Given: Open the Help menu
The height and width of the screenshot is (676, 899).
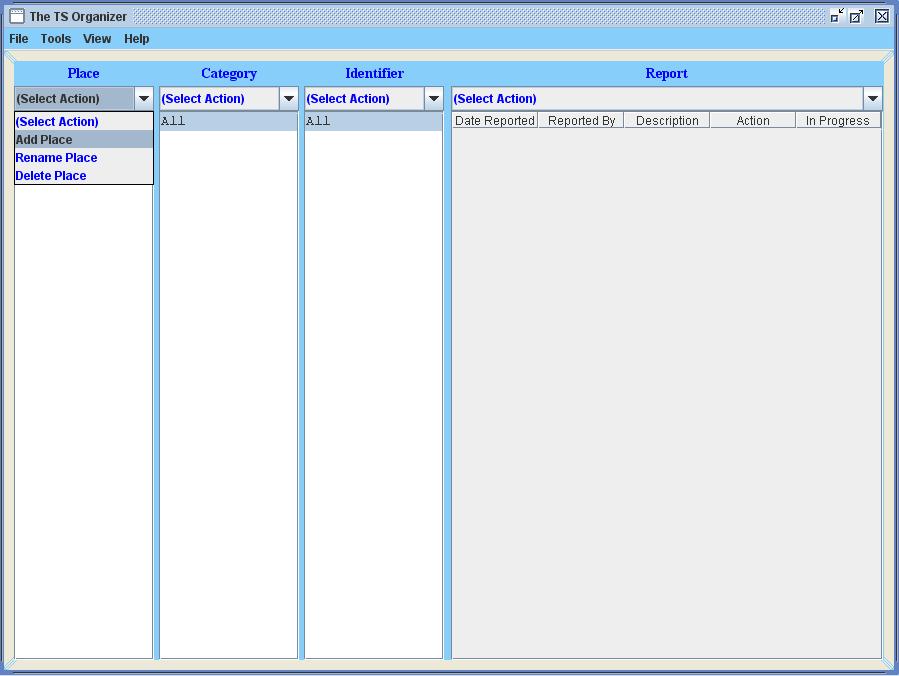Looking at the screenshot, I should (x=136, y=38).
